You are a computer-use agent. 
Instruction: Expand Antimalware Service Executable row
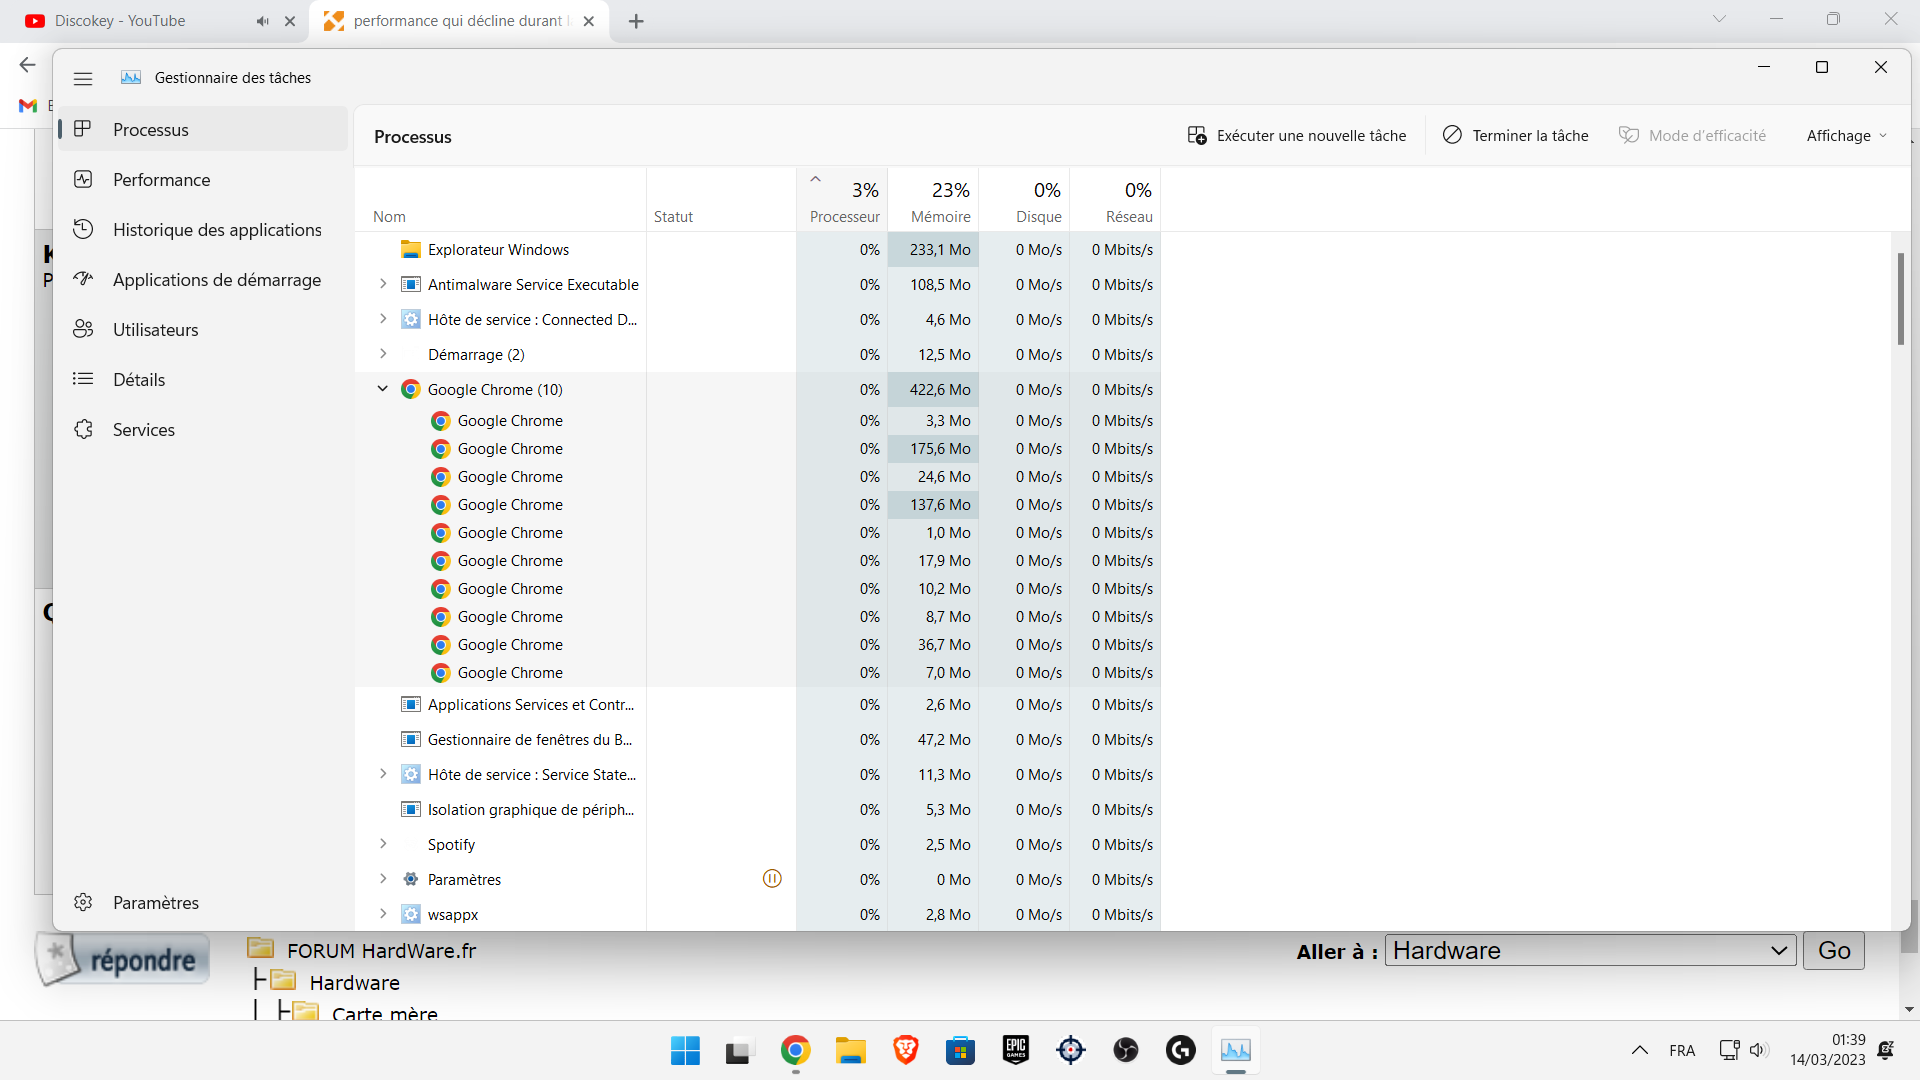383,284
